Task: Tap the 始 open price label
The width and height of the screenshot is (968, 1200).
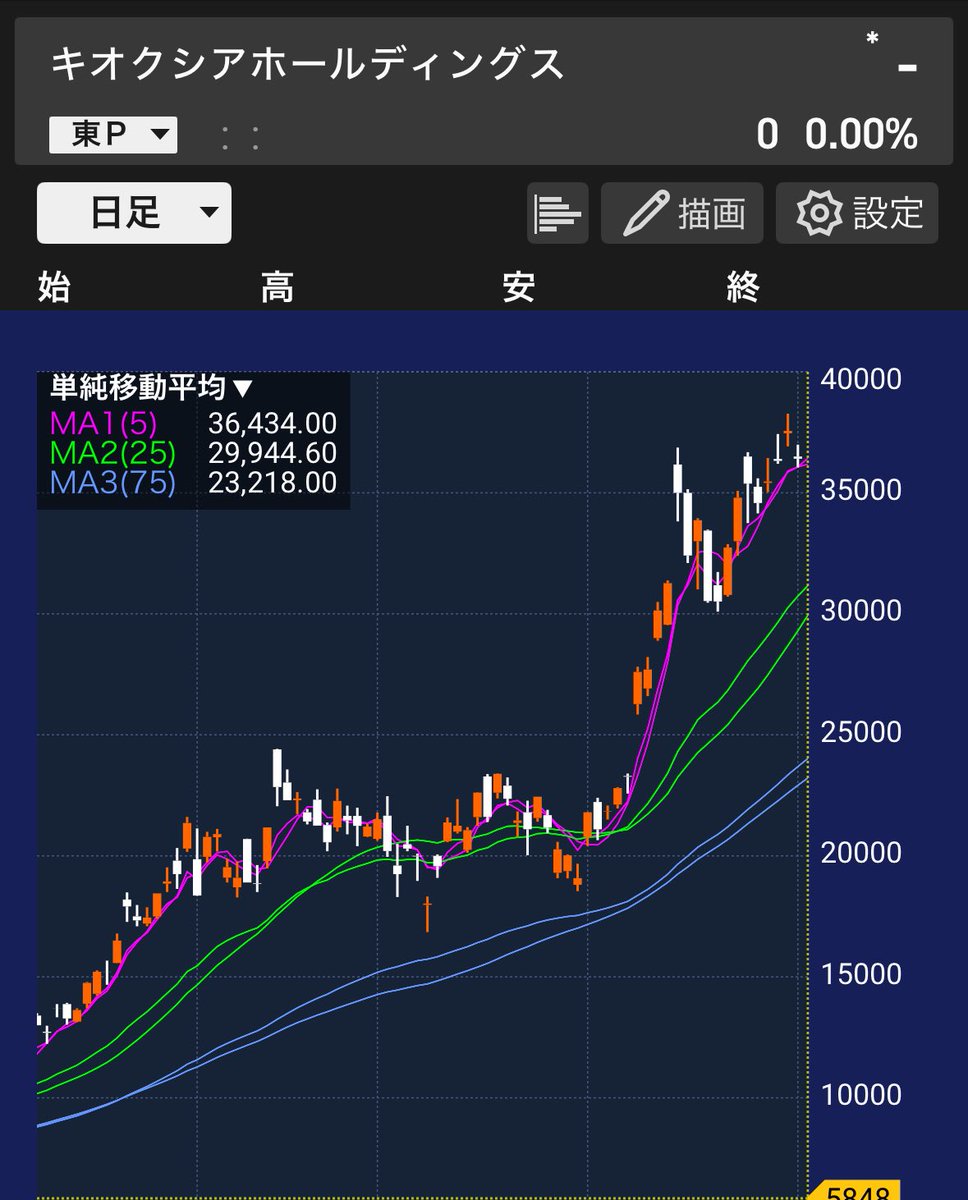Action: pos(54,288)
